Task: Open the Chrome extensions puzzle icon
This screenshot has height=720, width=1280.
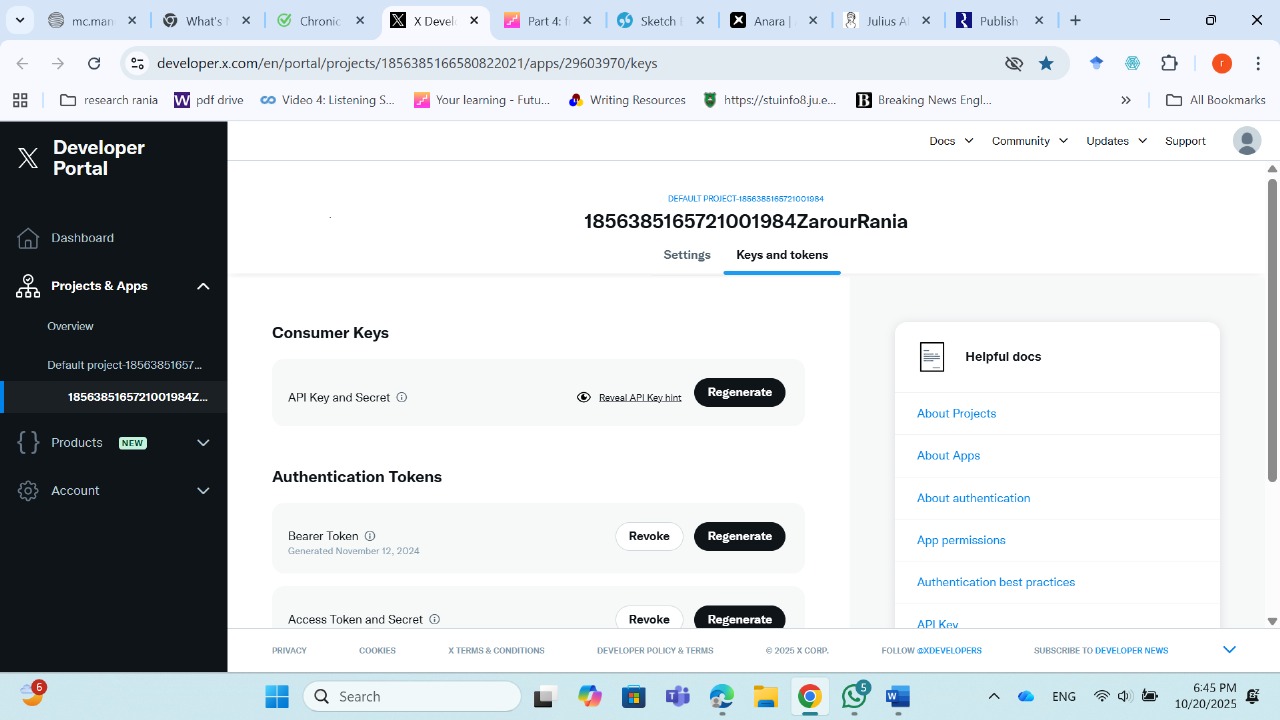Action: 1169,63
